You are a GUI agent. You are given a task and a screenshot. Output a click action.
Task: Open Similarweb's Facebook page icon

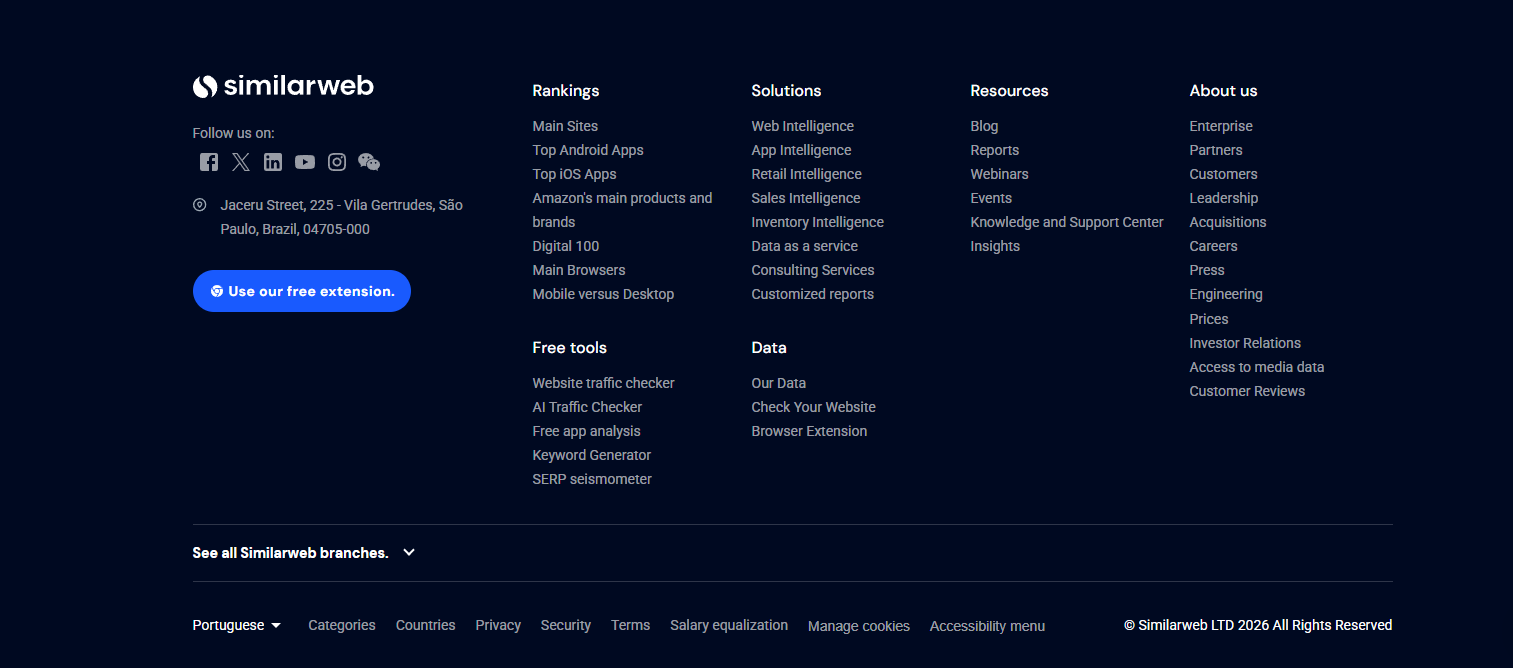pyautogui.click(x=209, y=162)
